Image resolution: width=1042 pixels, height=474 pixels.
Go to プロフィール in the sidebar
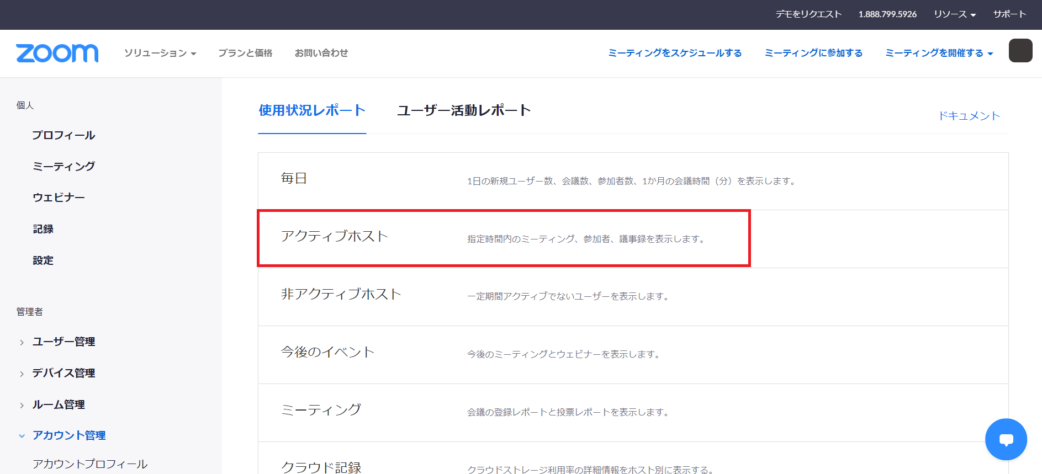pyautogui.click(x=63, y=135)
